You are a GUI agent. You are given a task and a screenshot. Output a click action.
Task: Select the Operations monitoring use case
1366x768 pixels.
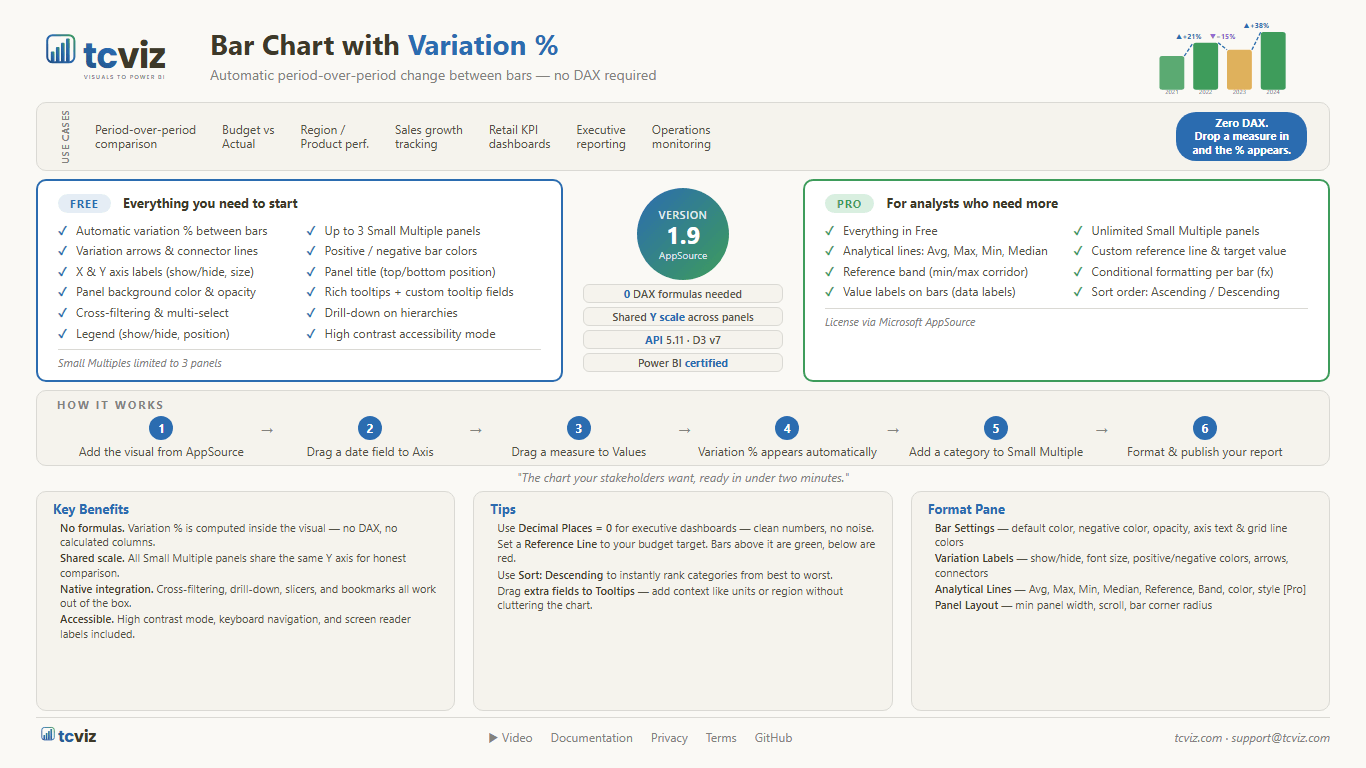[681, 137]
